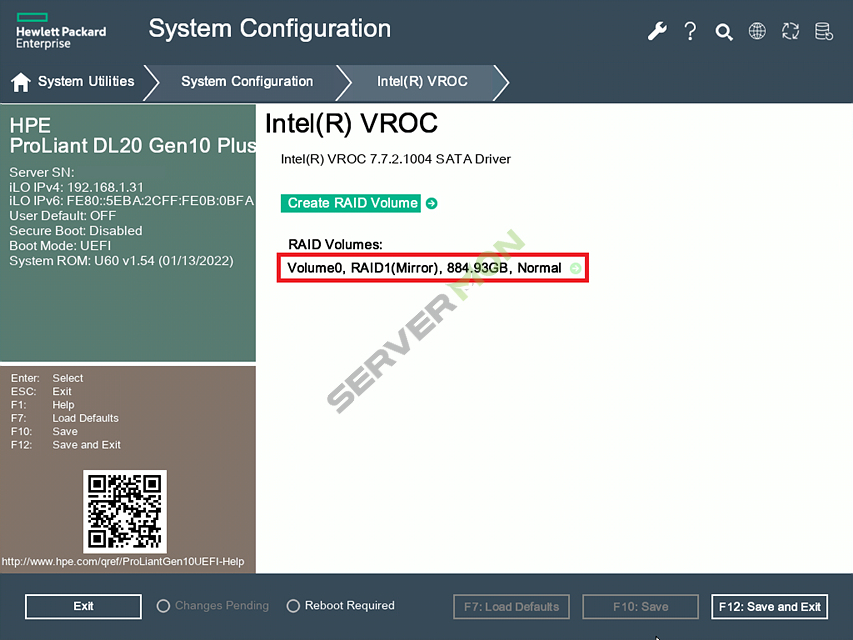Screen dimensions: 853x640
Task: Open the wrench tools icon
Action: click(x=657, y=31)
